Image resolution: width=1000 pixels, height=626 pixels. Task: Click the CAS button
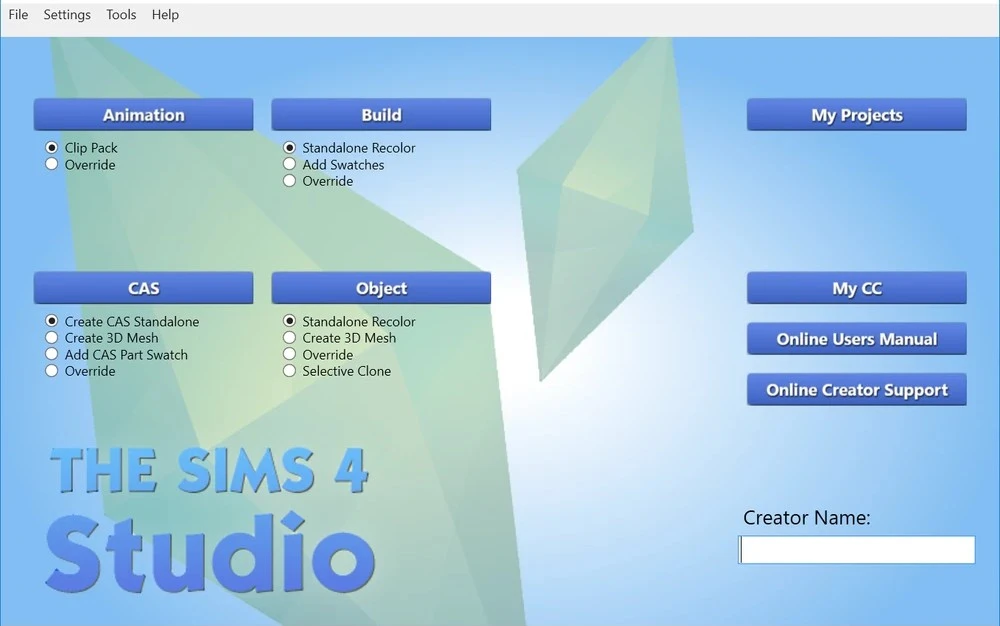pyautogui.click(x=143, y=287)
